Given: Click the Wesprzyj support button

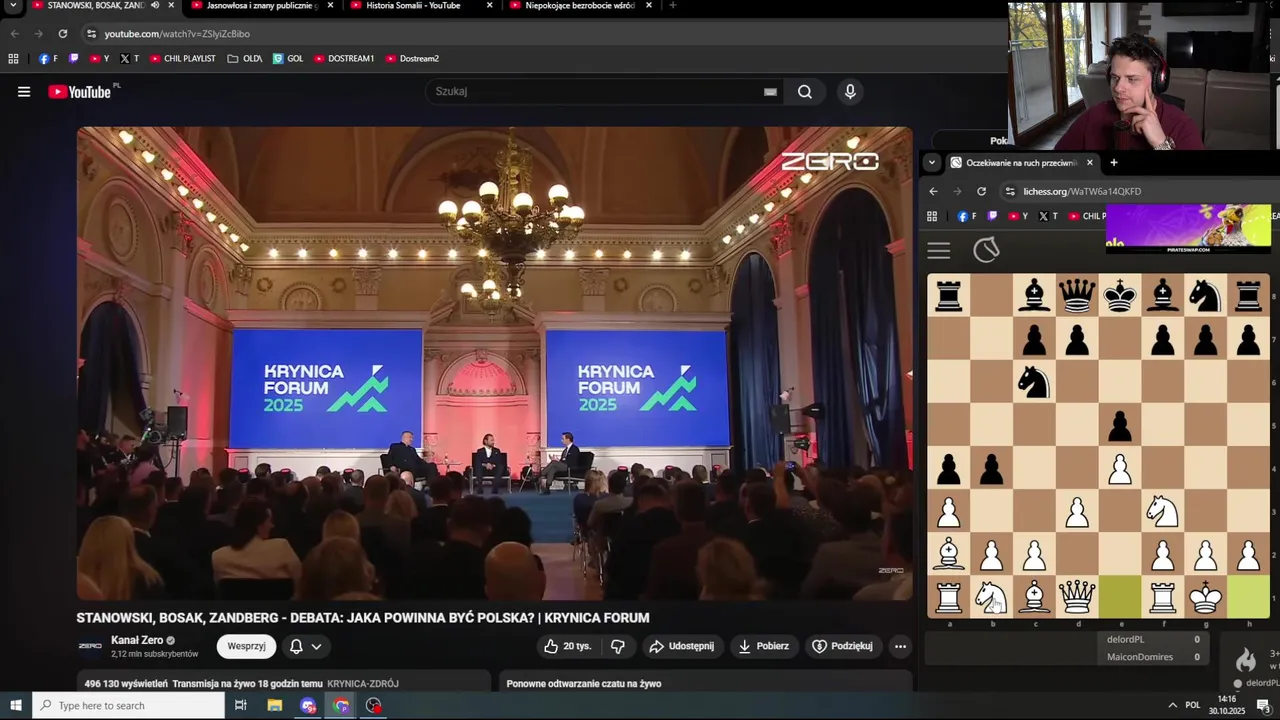Looking at the screenshot, I should [x=246, y=646].
